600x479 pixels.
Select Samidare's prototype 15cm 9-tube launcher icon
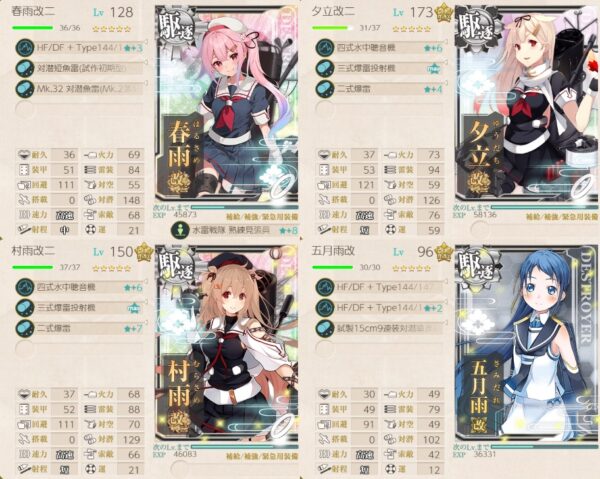point(325,328)
